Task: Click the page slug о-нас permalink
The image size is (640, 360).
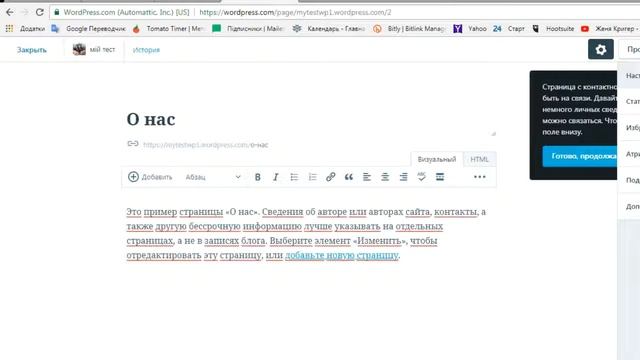Action: click(x=259, y=145)
